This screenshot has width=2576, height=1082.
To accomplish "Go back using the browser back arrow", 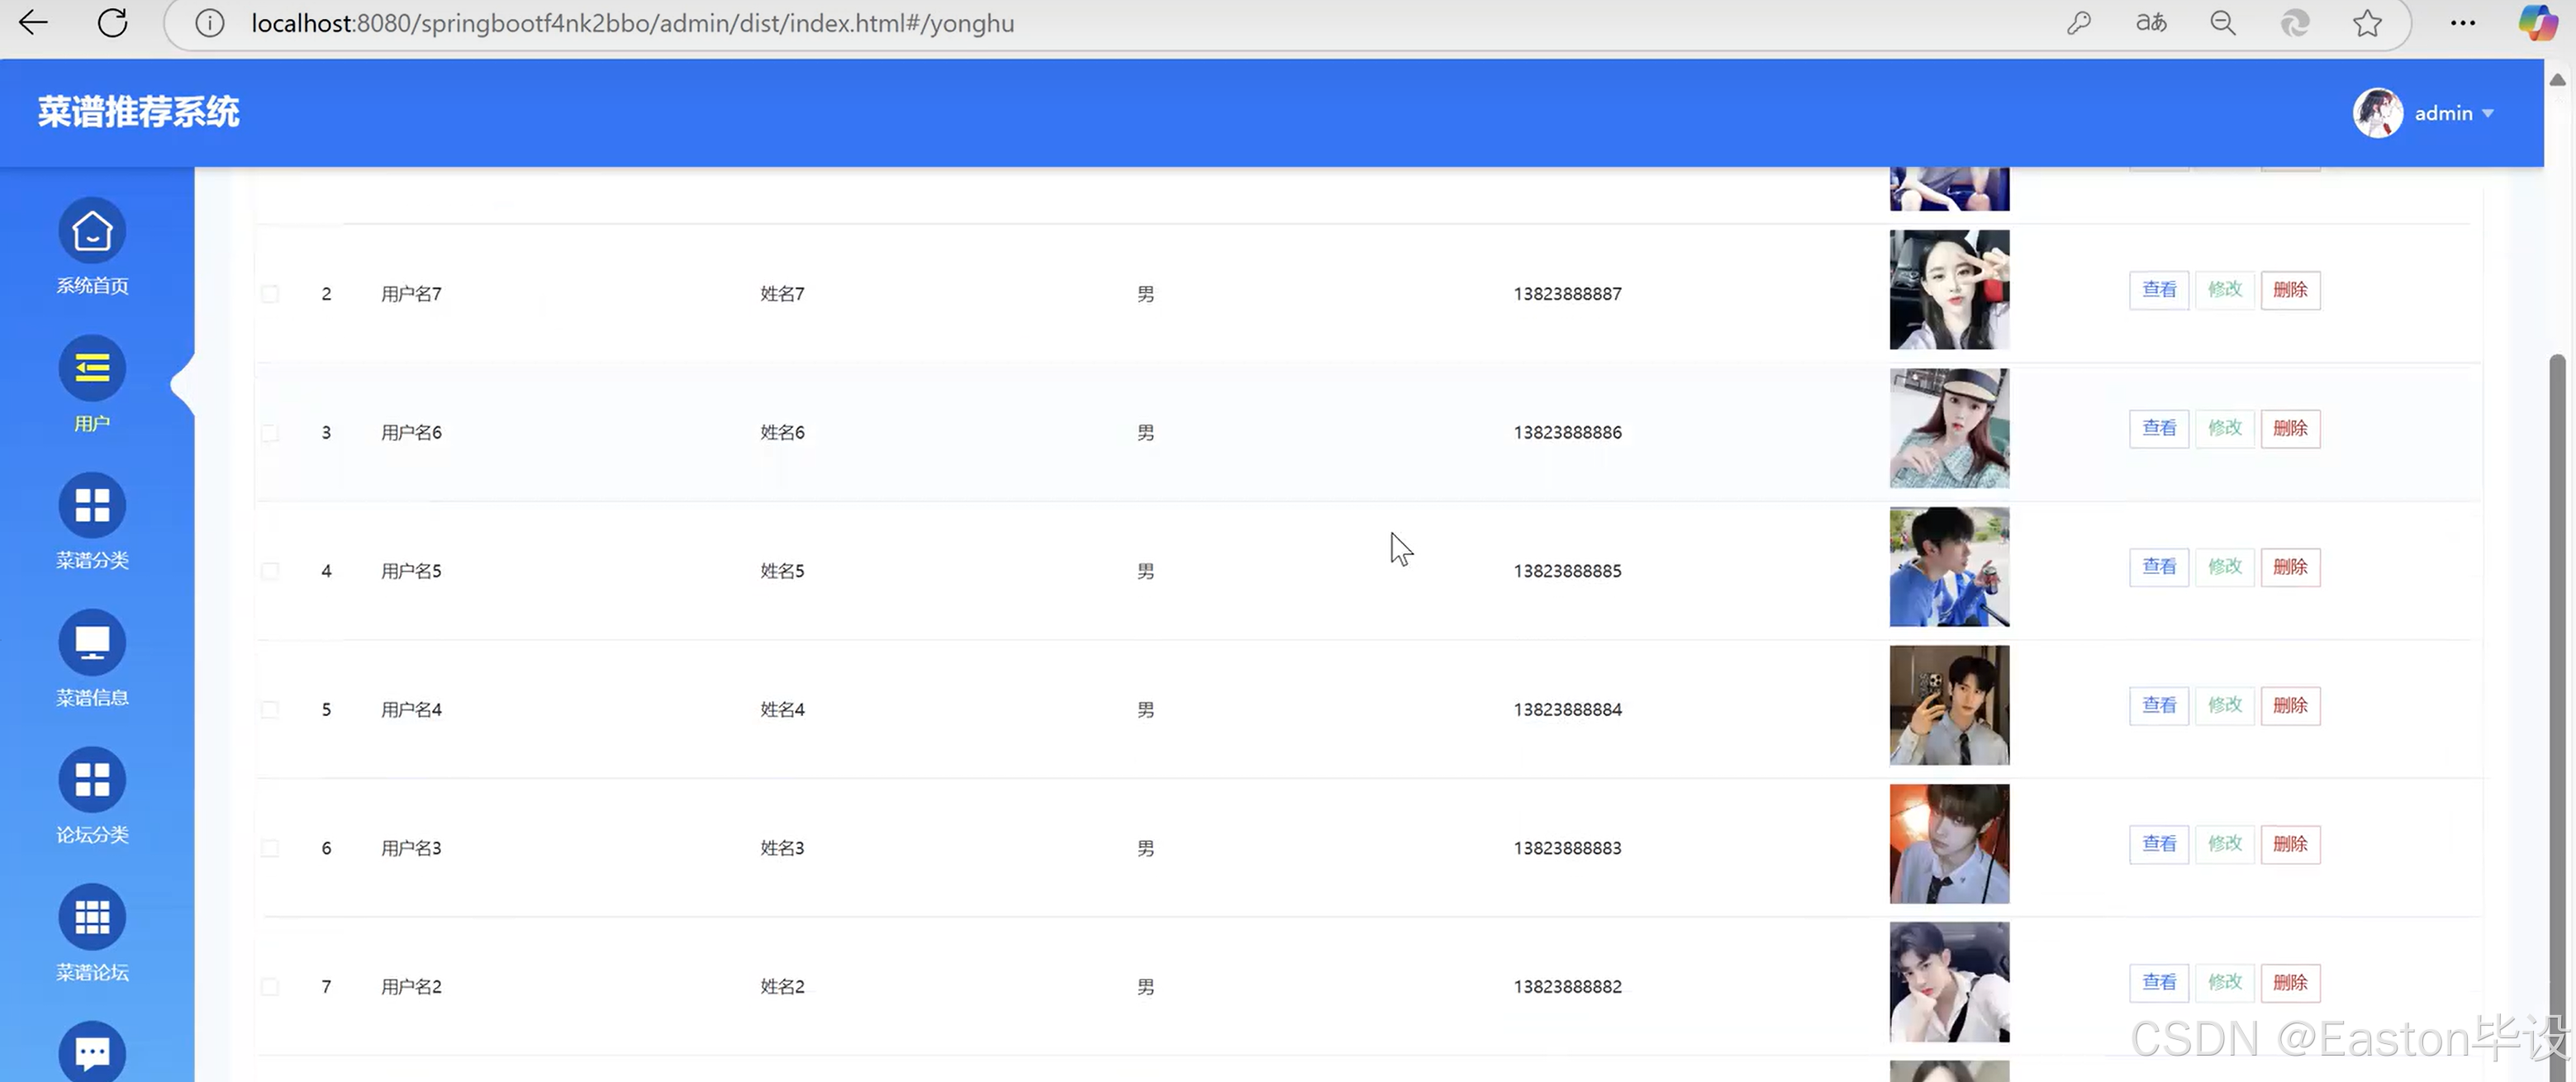I will 33,23.
